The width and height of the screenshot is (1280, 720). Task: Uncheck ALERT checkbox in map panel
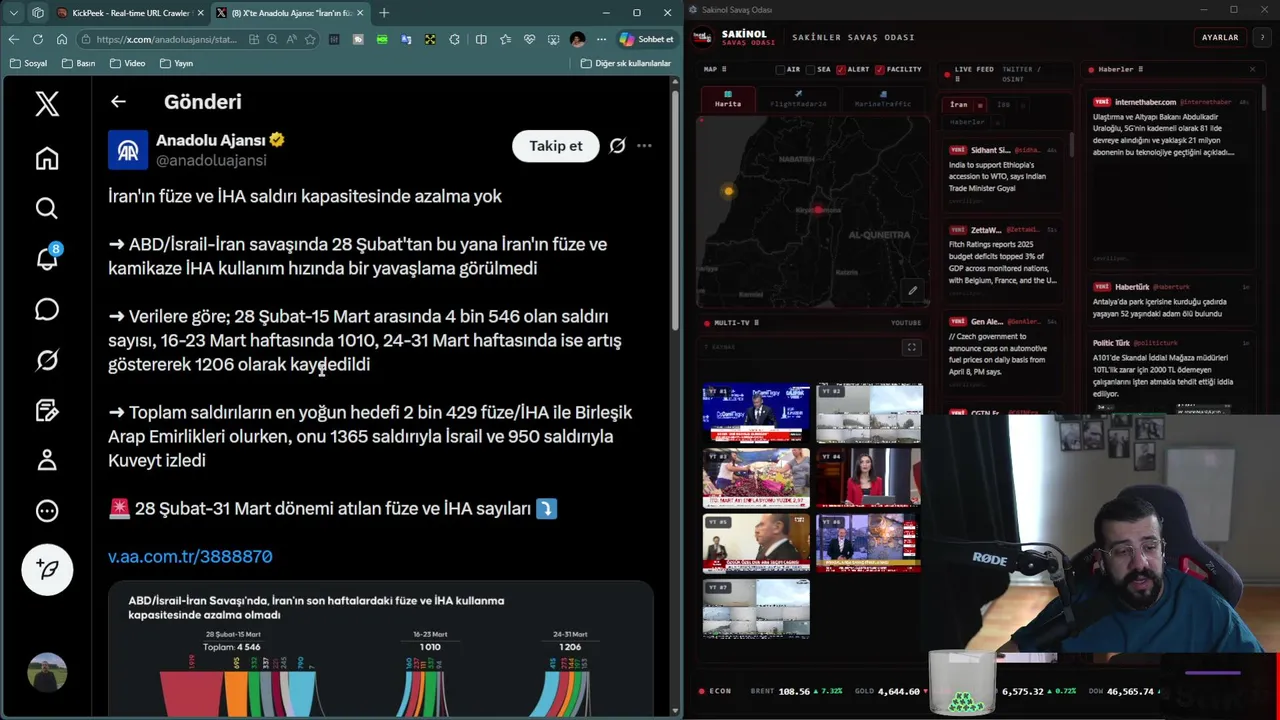pyautogui.click(x=841, y=70)
